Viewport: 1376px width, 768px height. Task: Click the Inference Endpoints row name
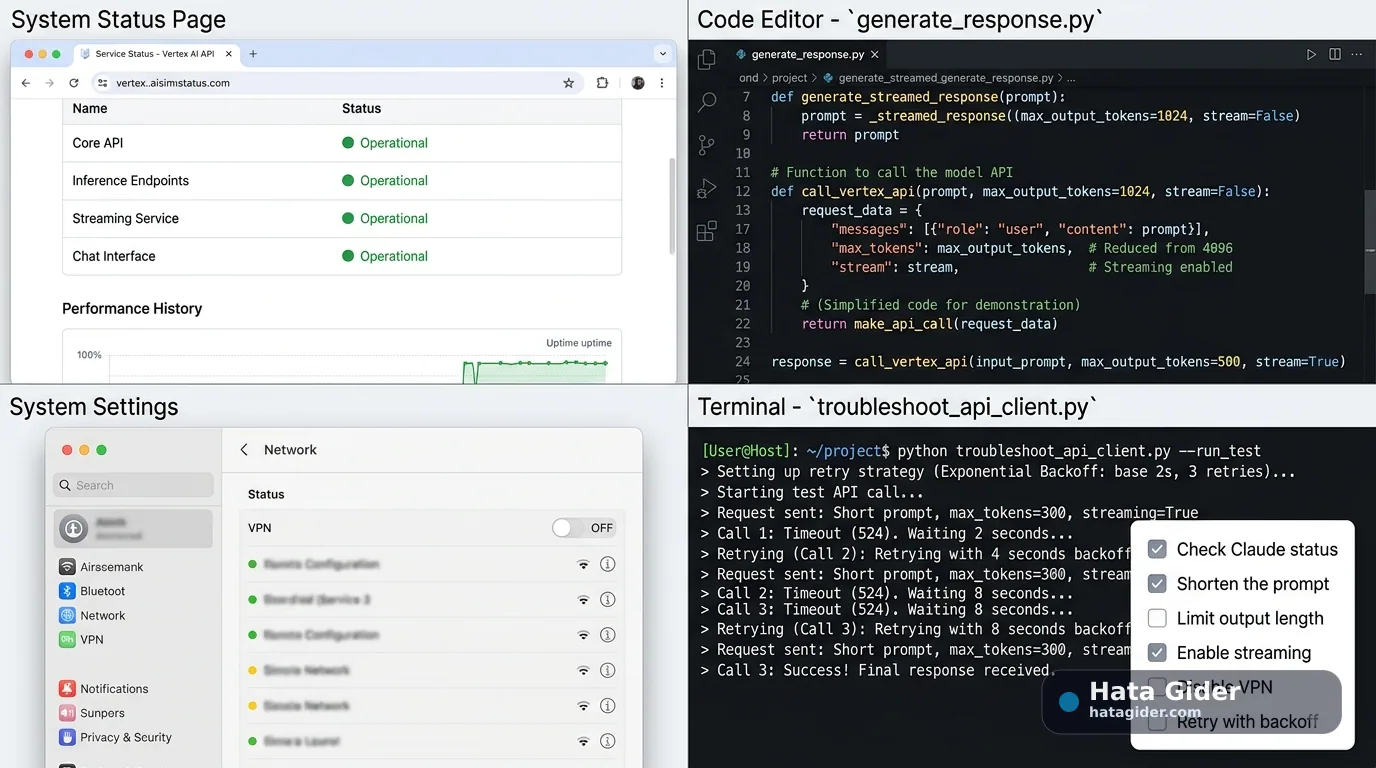tap(130, 181)
